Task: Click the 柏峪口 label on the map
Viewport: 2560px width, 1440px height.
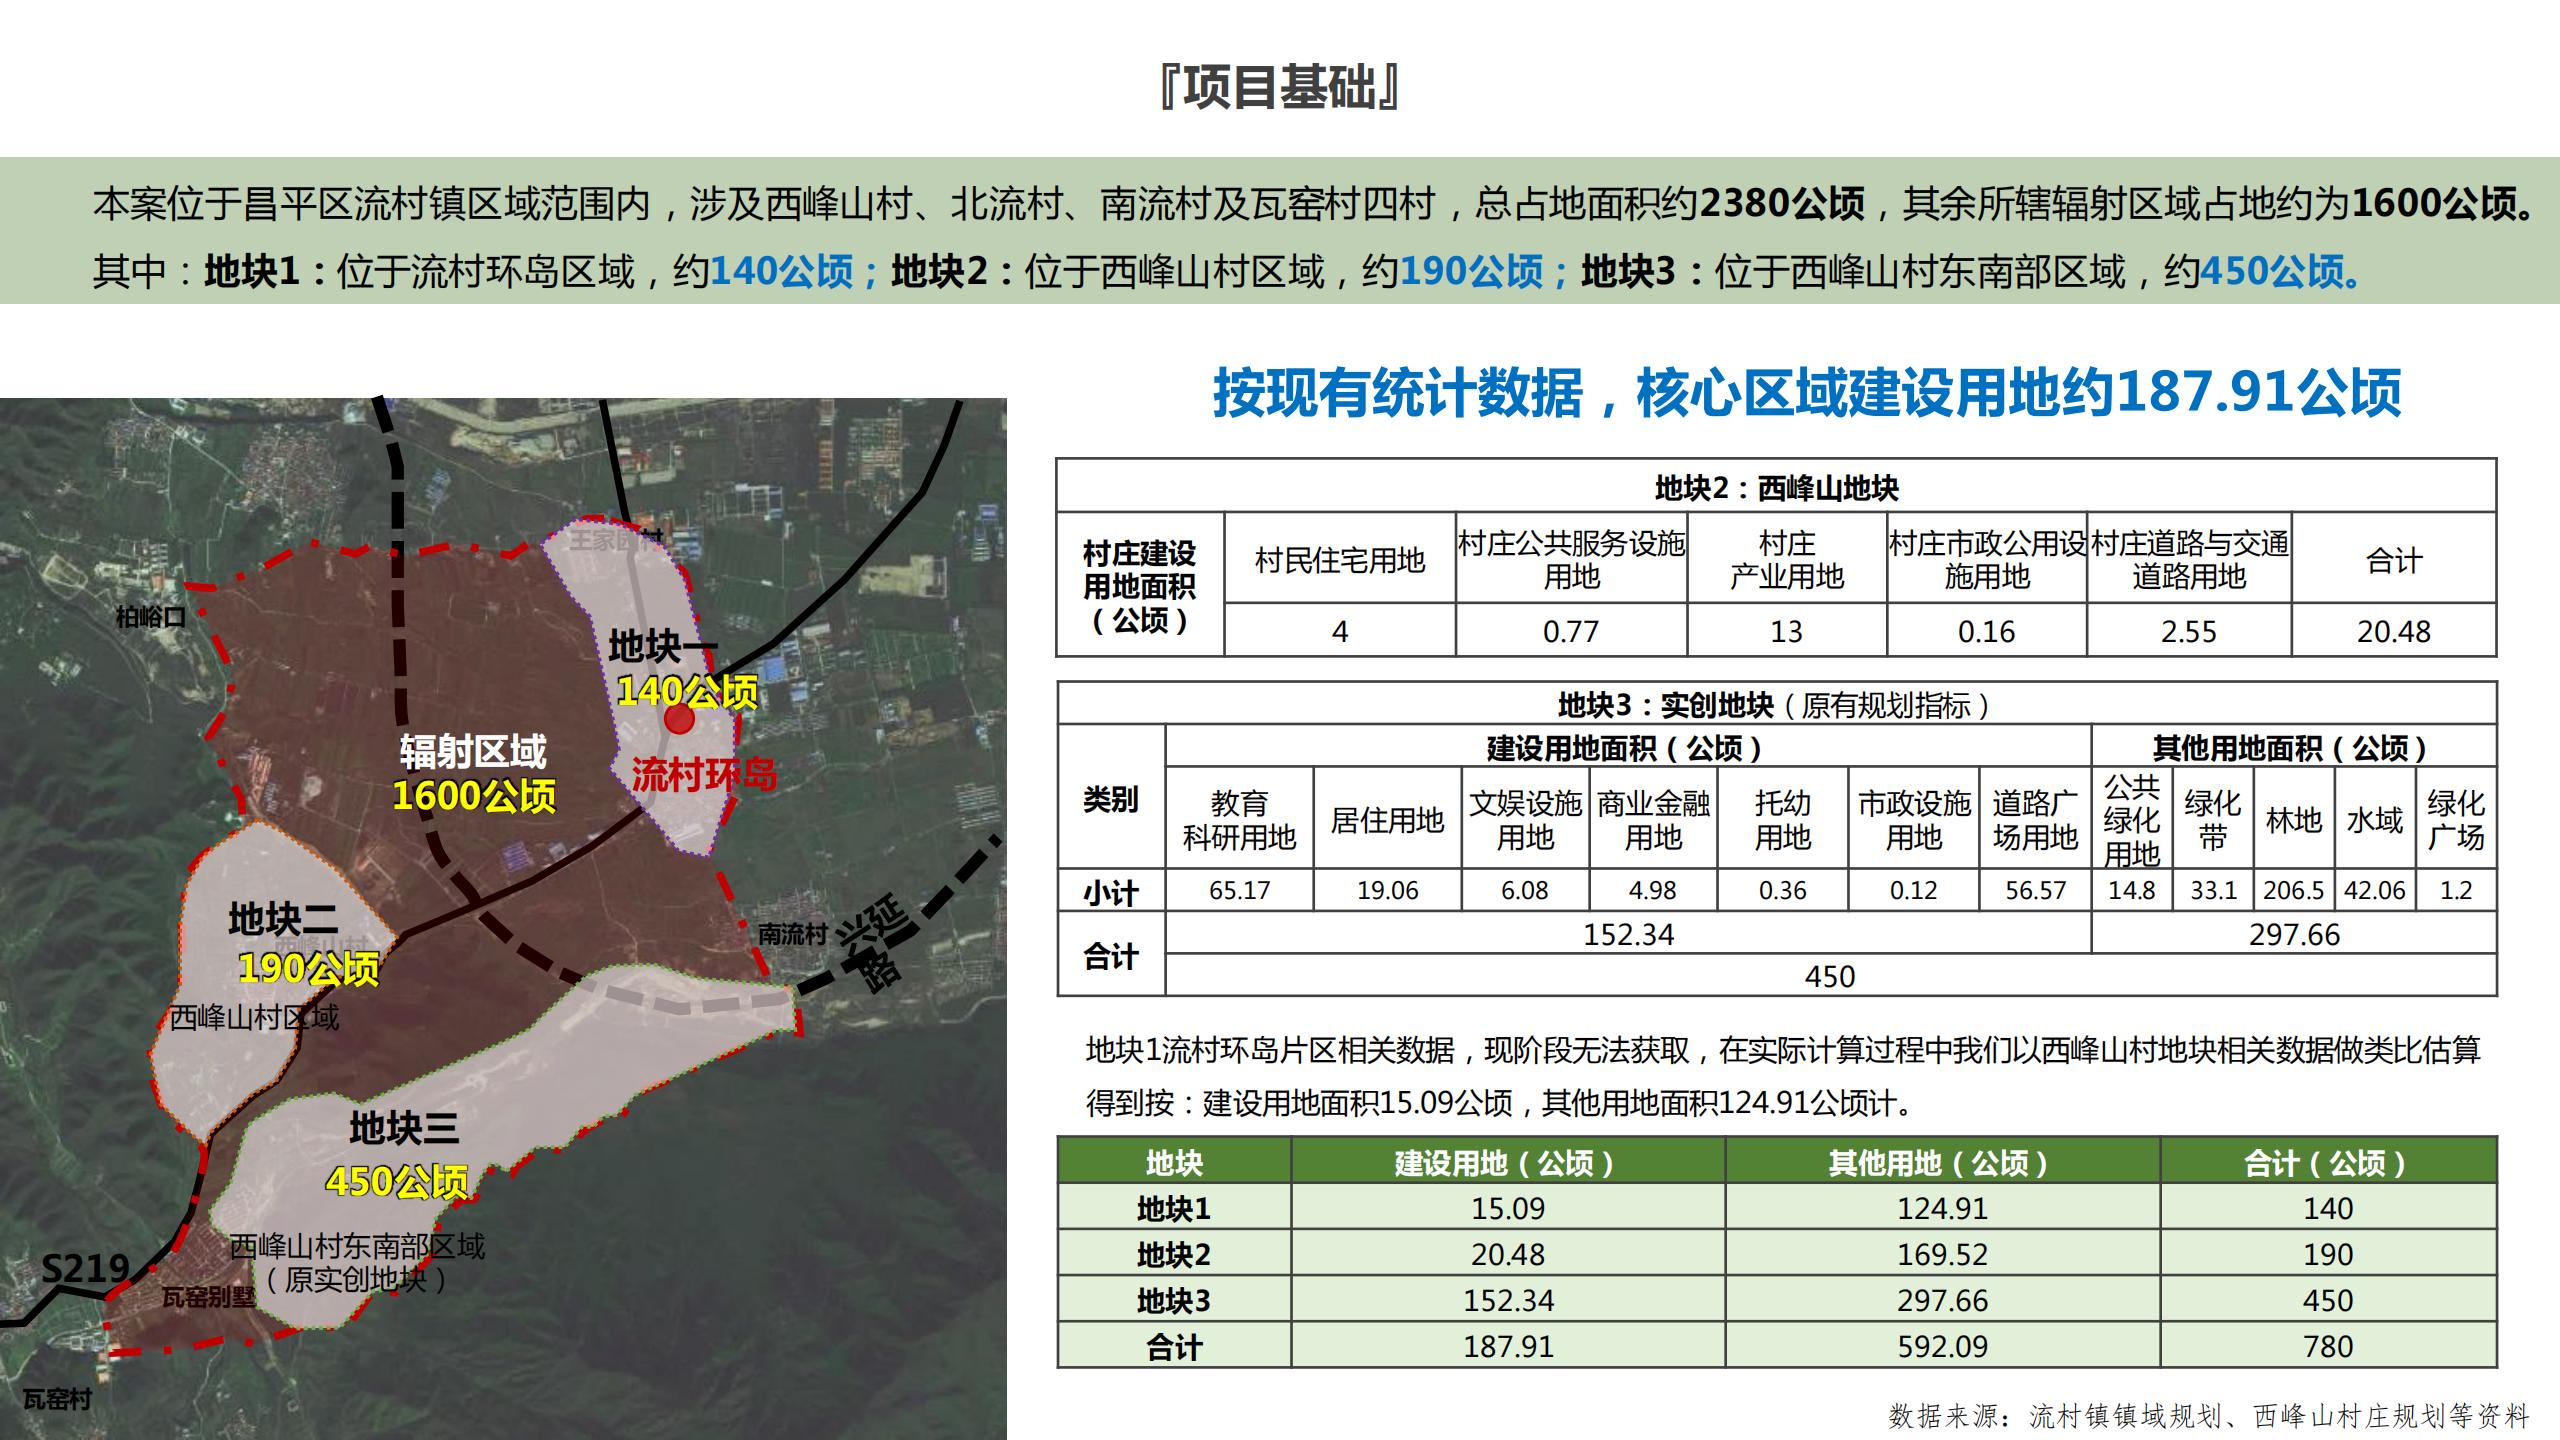Action: tap(151, 617)
